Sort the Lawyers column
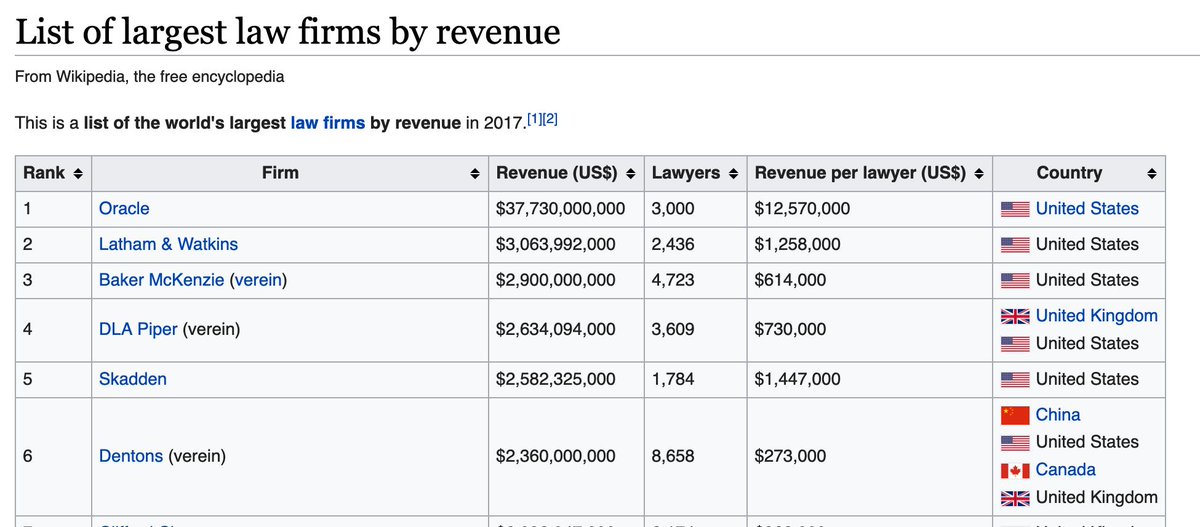The width and height of the screenshot is (1200, 527). 734,173
